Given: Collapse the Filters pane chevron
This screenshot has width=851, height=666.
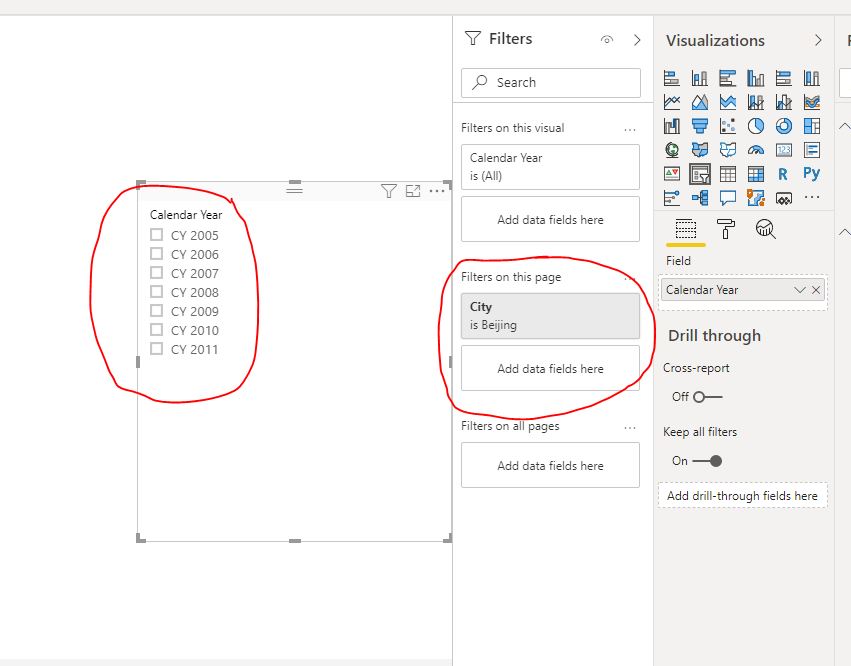Looking at the screenshot, I should coord(637,40).
